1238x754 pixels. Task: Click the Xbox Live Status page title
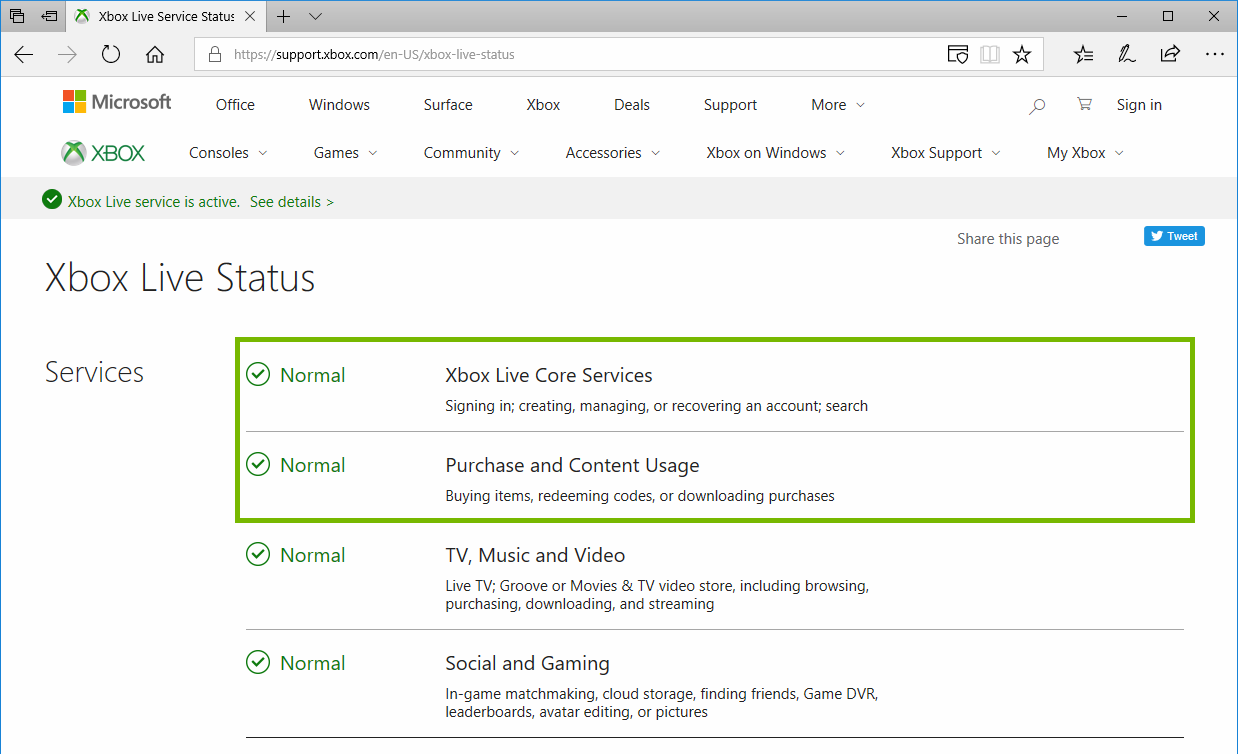pos(180,278)
